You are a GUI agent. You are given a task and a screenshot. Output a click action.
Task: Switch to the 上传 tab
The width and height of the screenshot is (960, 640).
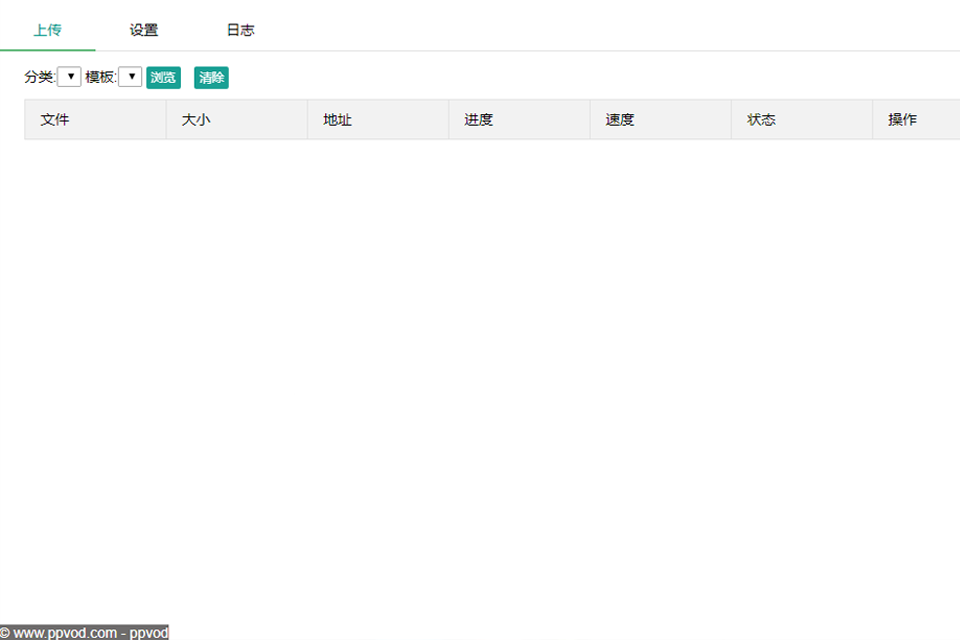click(x=47, y=30)
